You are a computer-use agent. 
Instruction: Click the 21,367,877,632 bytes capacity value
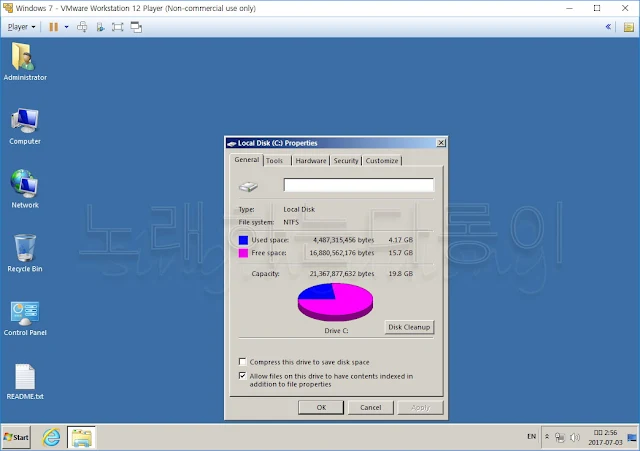coord(342,273)
